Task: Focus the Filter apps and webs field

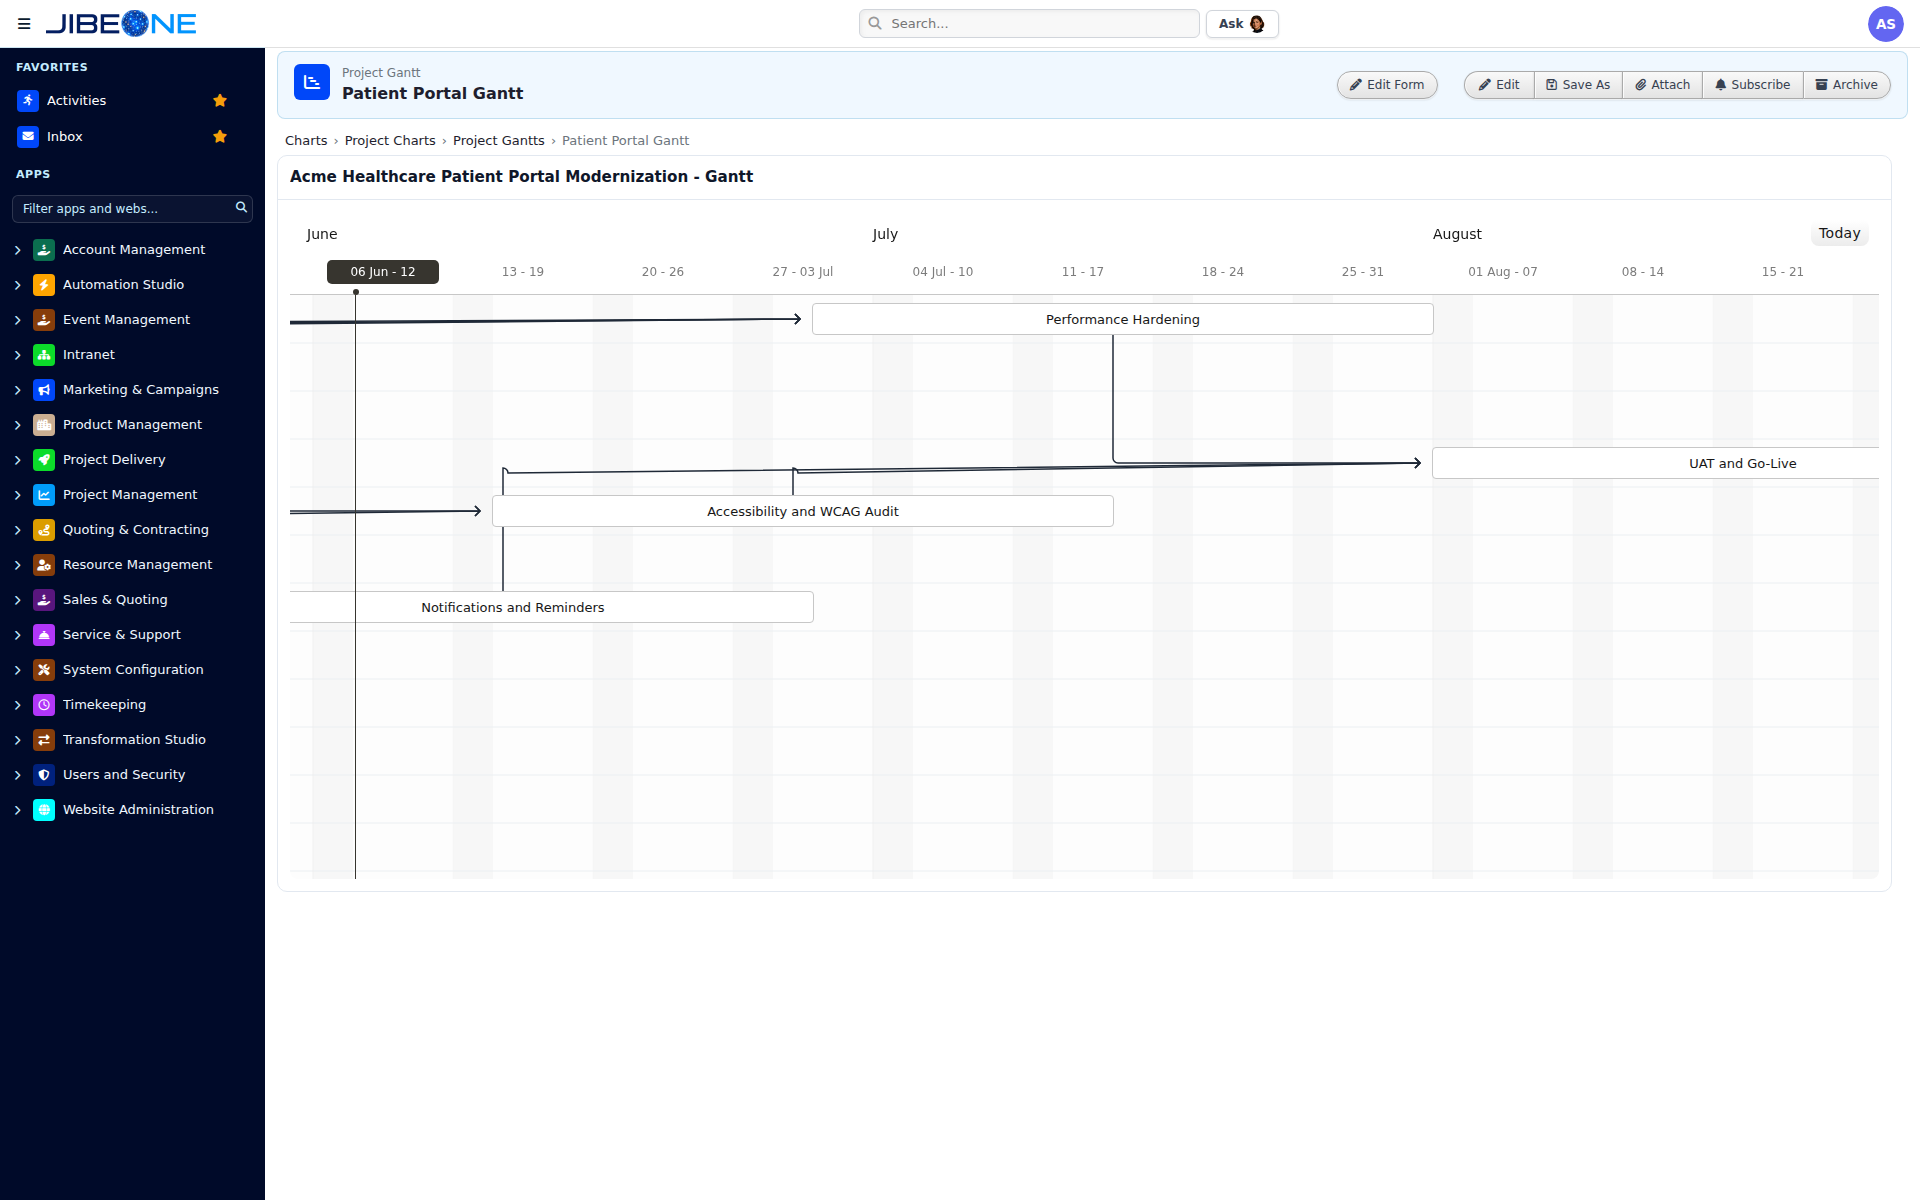Action: pos(132,209)
